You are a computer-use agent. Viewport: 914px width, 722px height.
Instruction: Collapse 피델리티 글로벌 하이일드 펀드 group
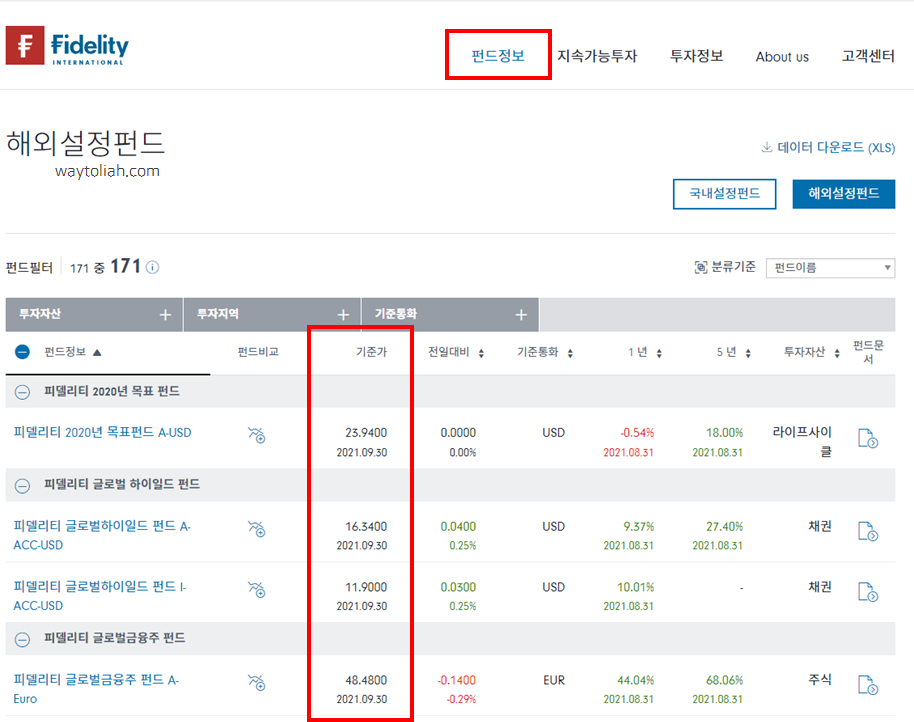22,485
